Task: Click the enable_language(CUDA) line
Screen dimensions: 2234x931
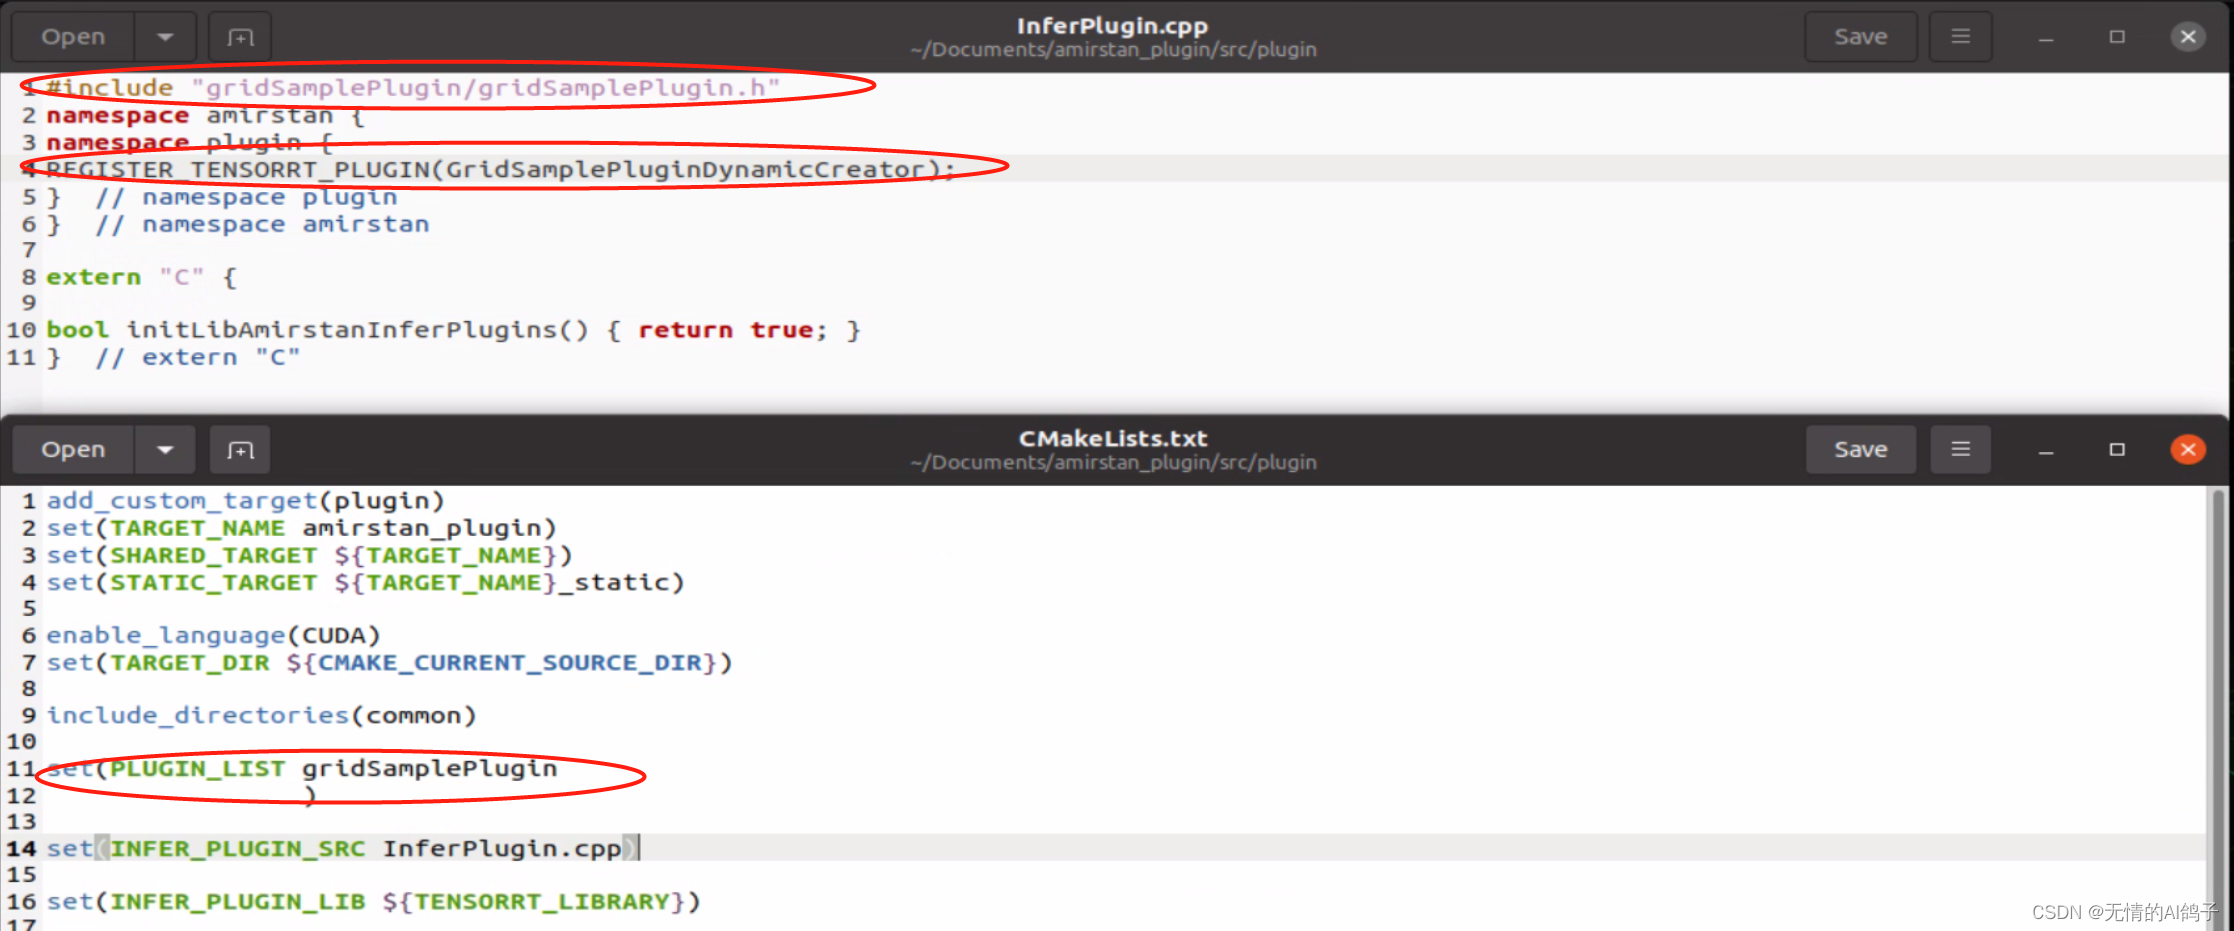Action: coord(213,635)
